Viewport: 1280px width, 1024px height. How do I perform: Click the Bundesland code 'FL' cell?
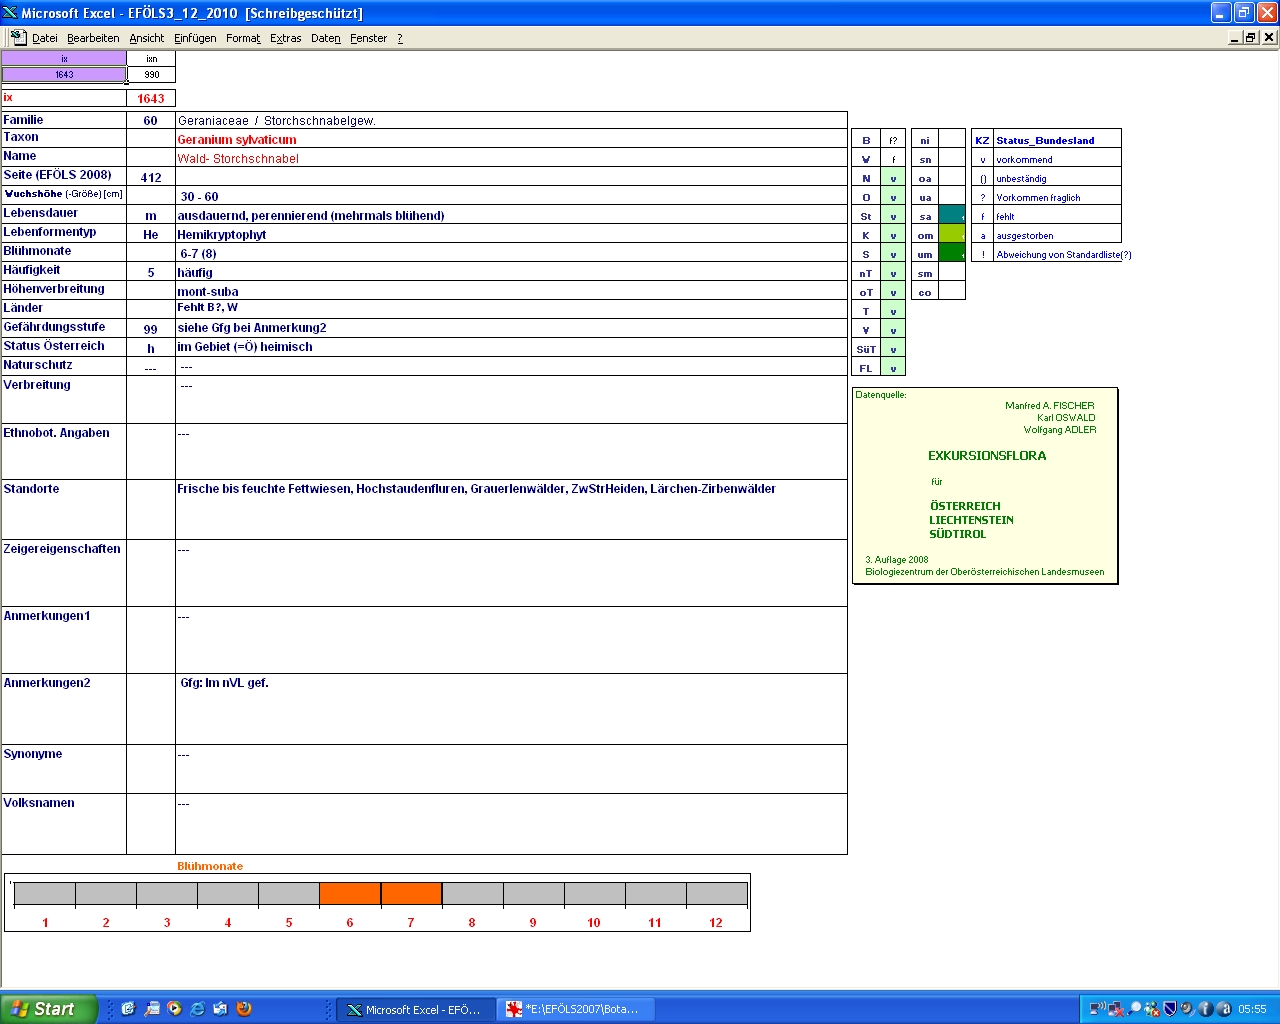tap(866, 368)
